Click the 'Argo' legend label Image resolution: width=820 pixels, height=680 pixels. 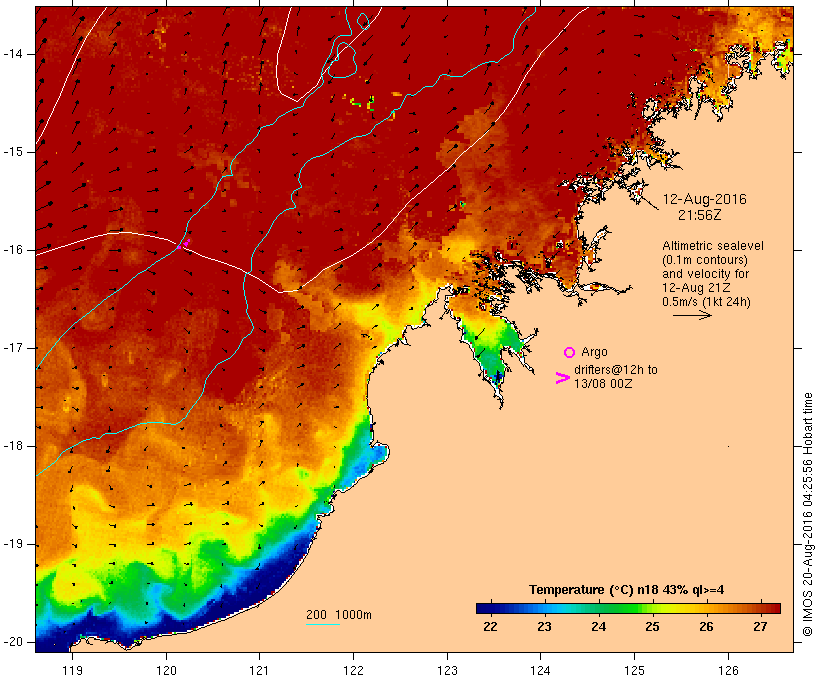(594, 352)
